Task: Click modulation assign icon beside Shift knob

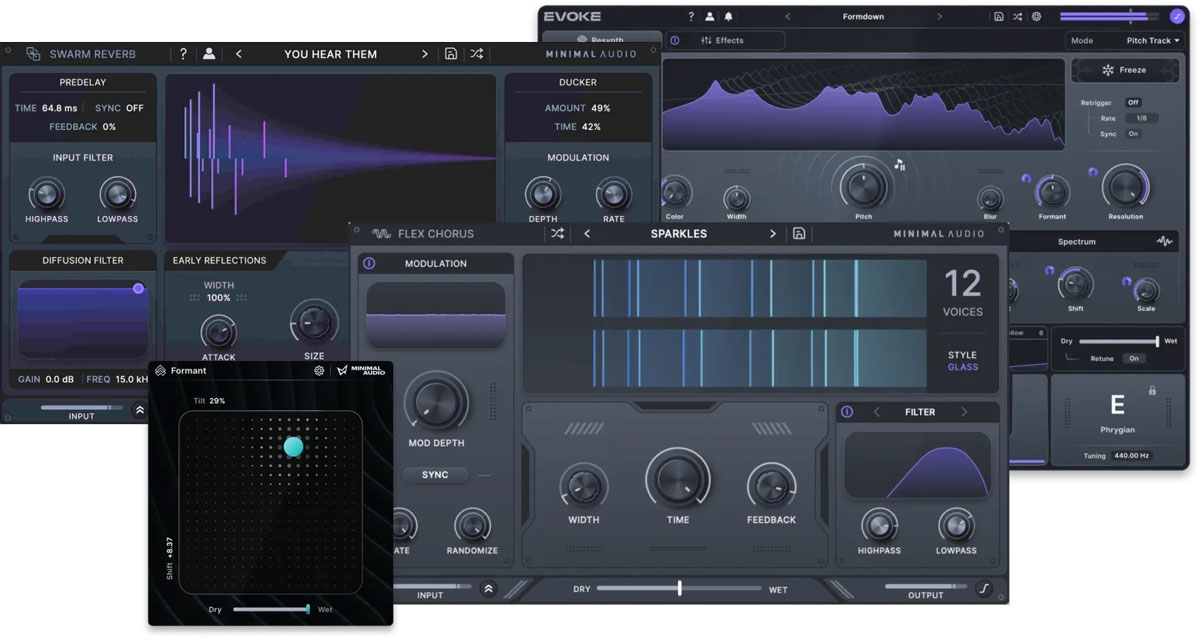Action: coord(1049,271)
